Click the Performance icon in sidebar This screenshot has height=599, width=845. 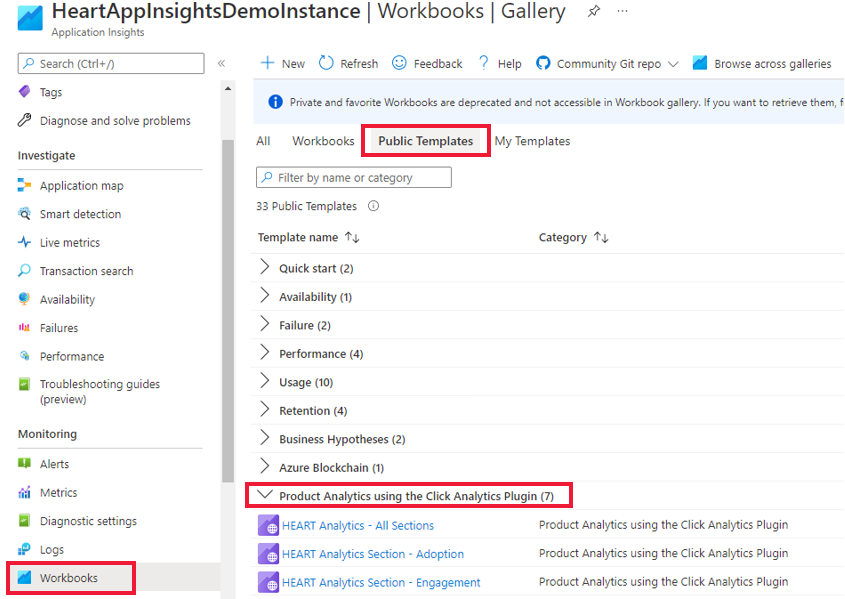click(24, 356)
